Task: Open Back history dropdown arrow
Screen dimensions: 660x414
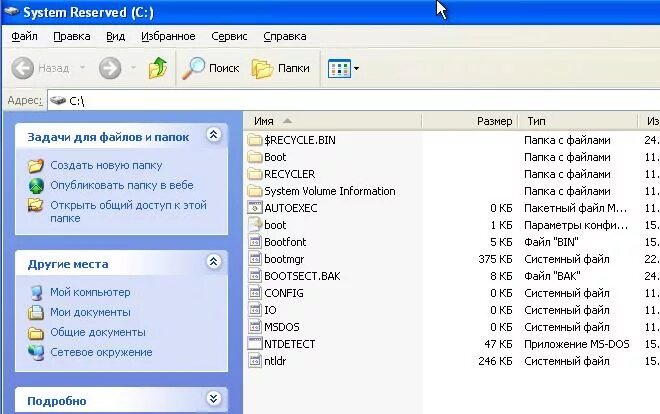Action: 82,67
